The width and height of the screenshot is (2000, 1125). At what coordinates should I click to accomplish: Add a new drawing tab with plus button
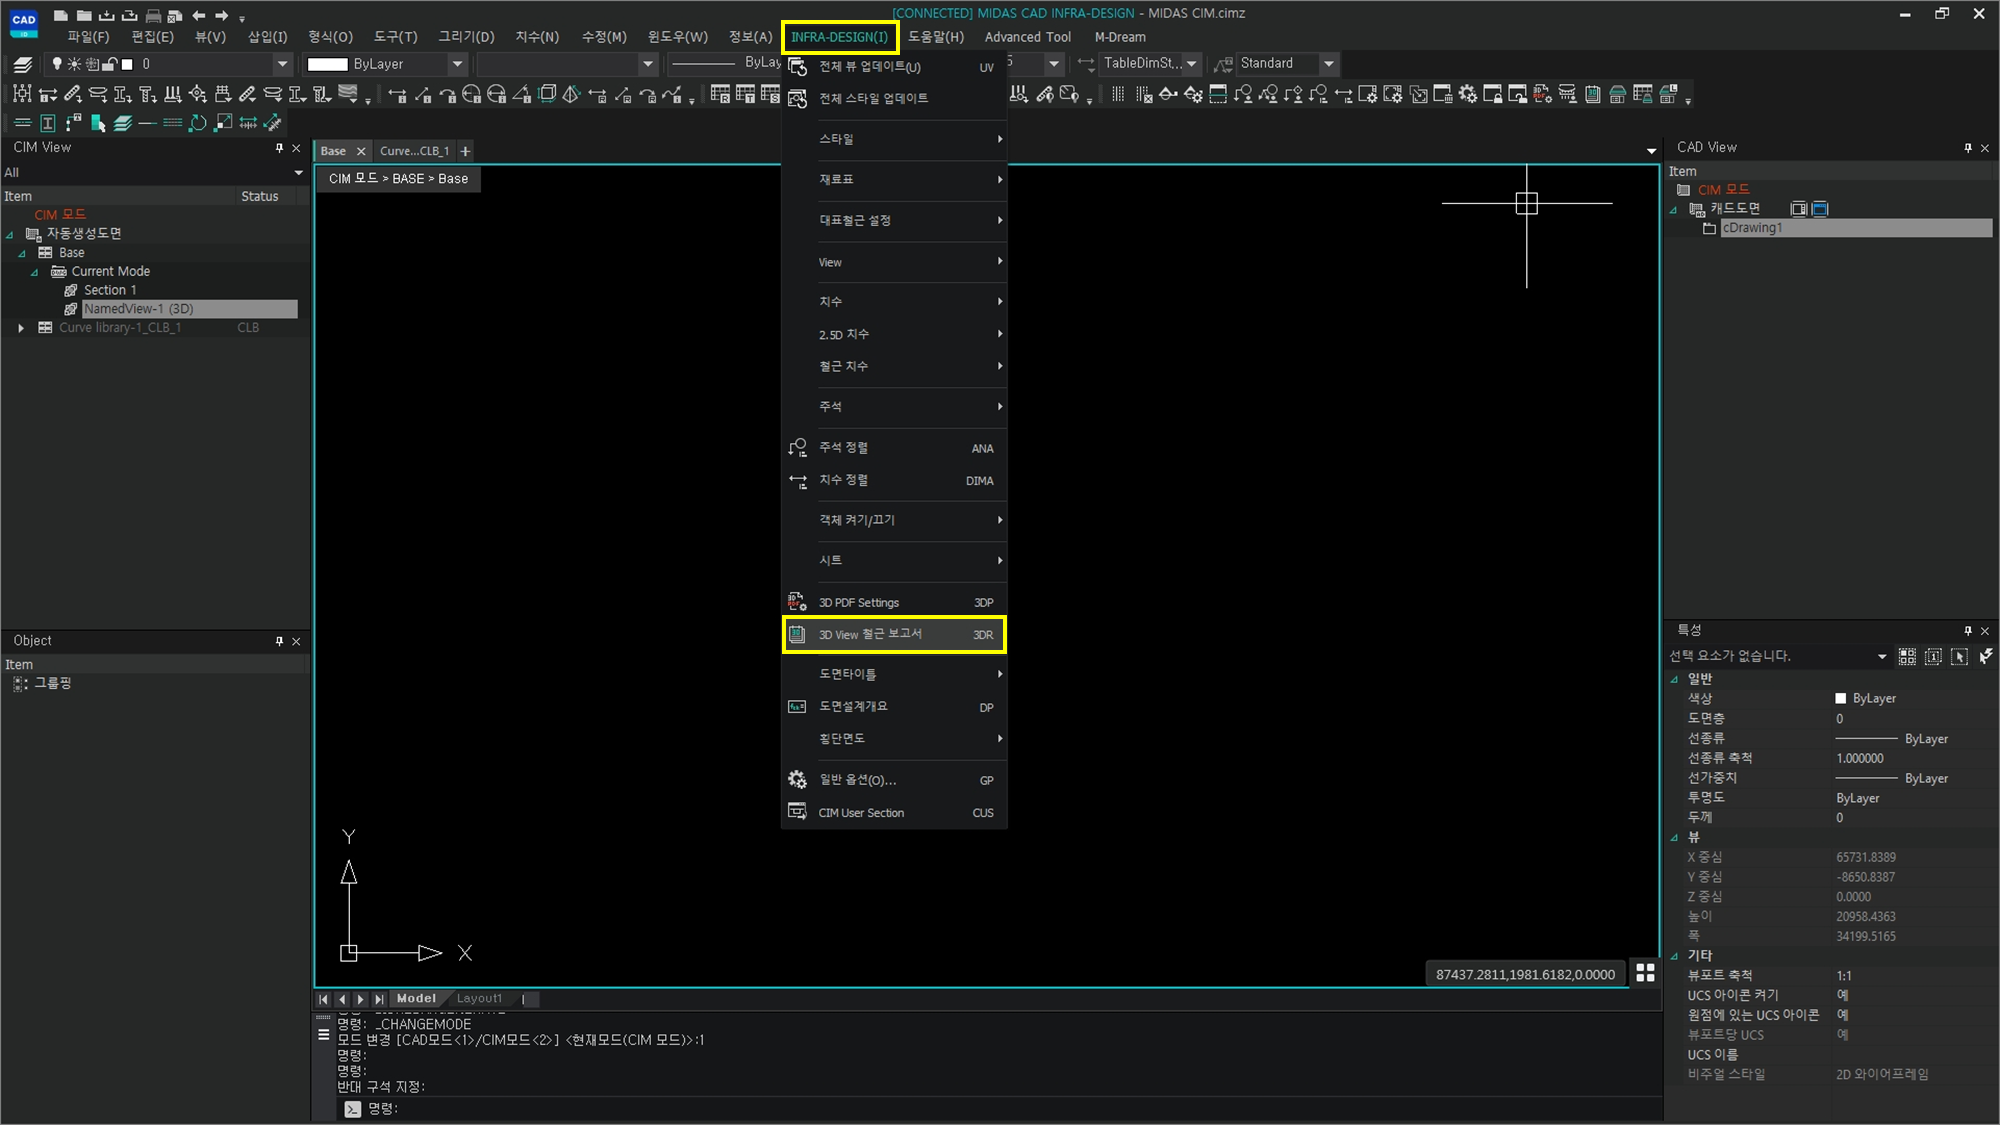pyautogui.click(x=465, y=151)
